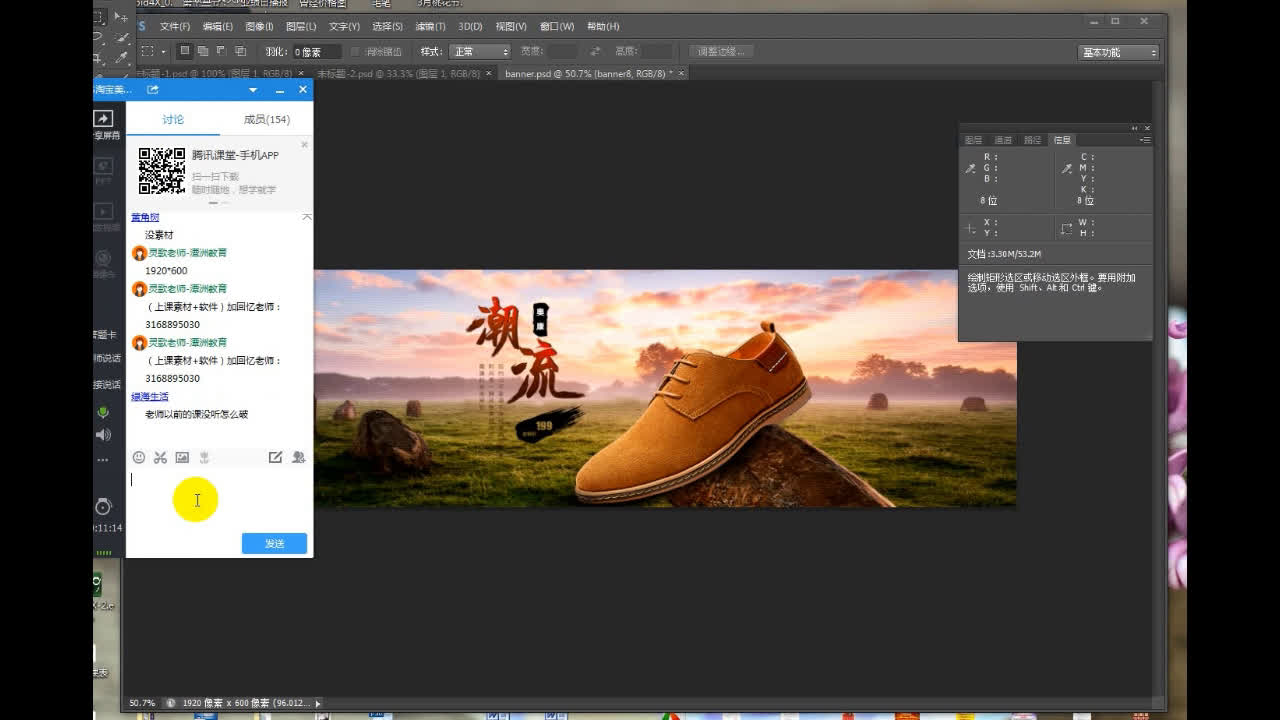The image size is (1280, 720).
Task: Click the contact person icon in chat toolbar
Action: coord(298,457)
